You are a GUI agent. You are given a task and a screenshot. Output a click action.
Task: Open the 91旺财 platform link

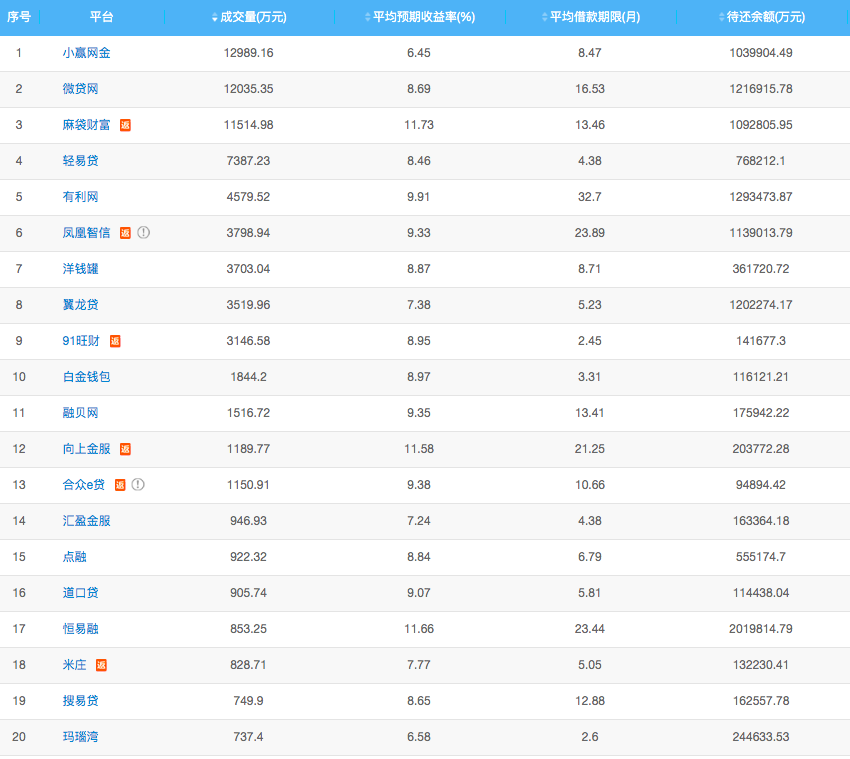(x=81, y=340)
